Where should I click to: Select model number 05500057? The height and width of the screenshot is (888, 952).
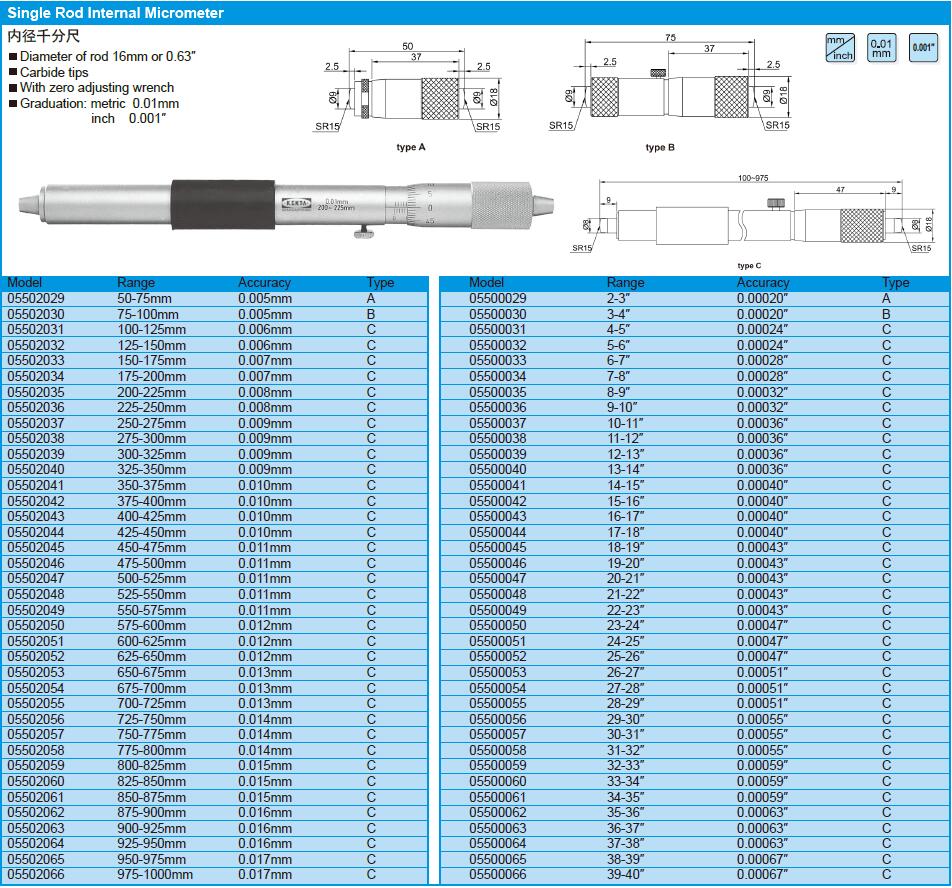pyautogui.click(x=498, y=734)
